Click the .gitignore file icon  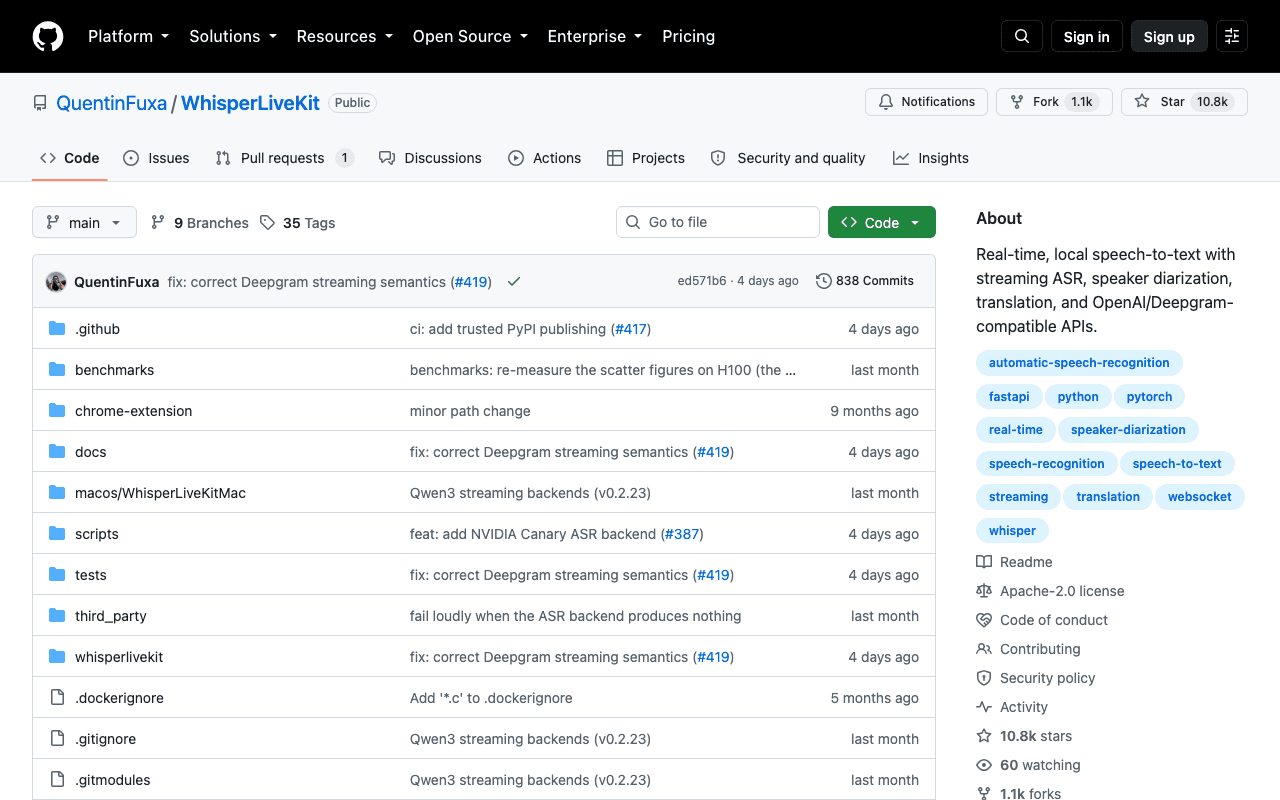57,739
